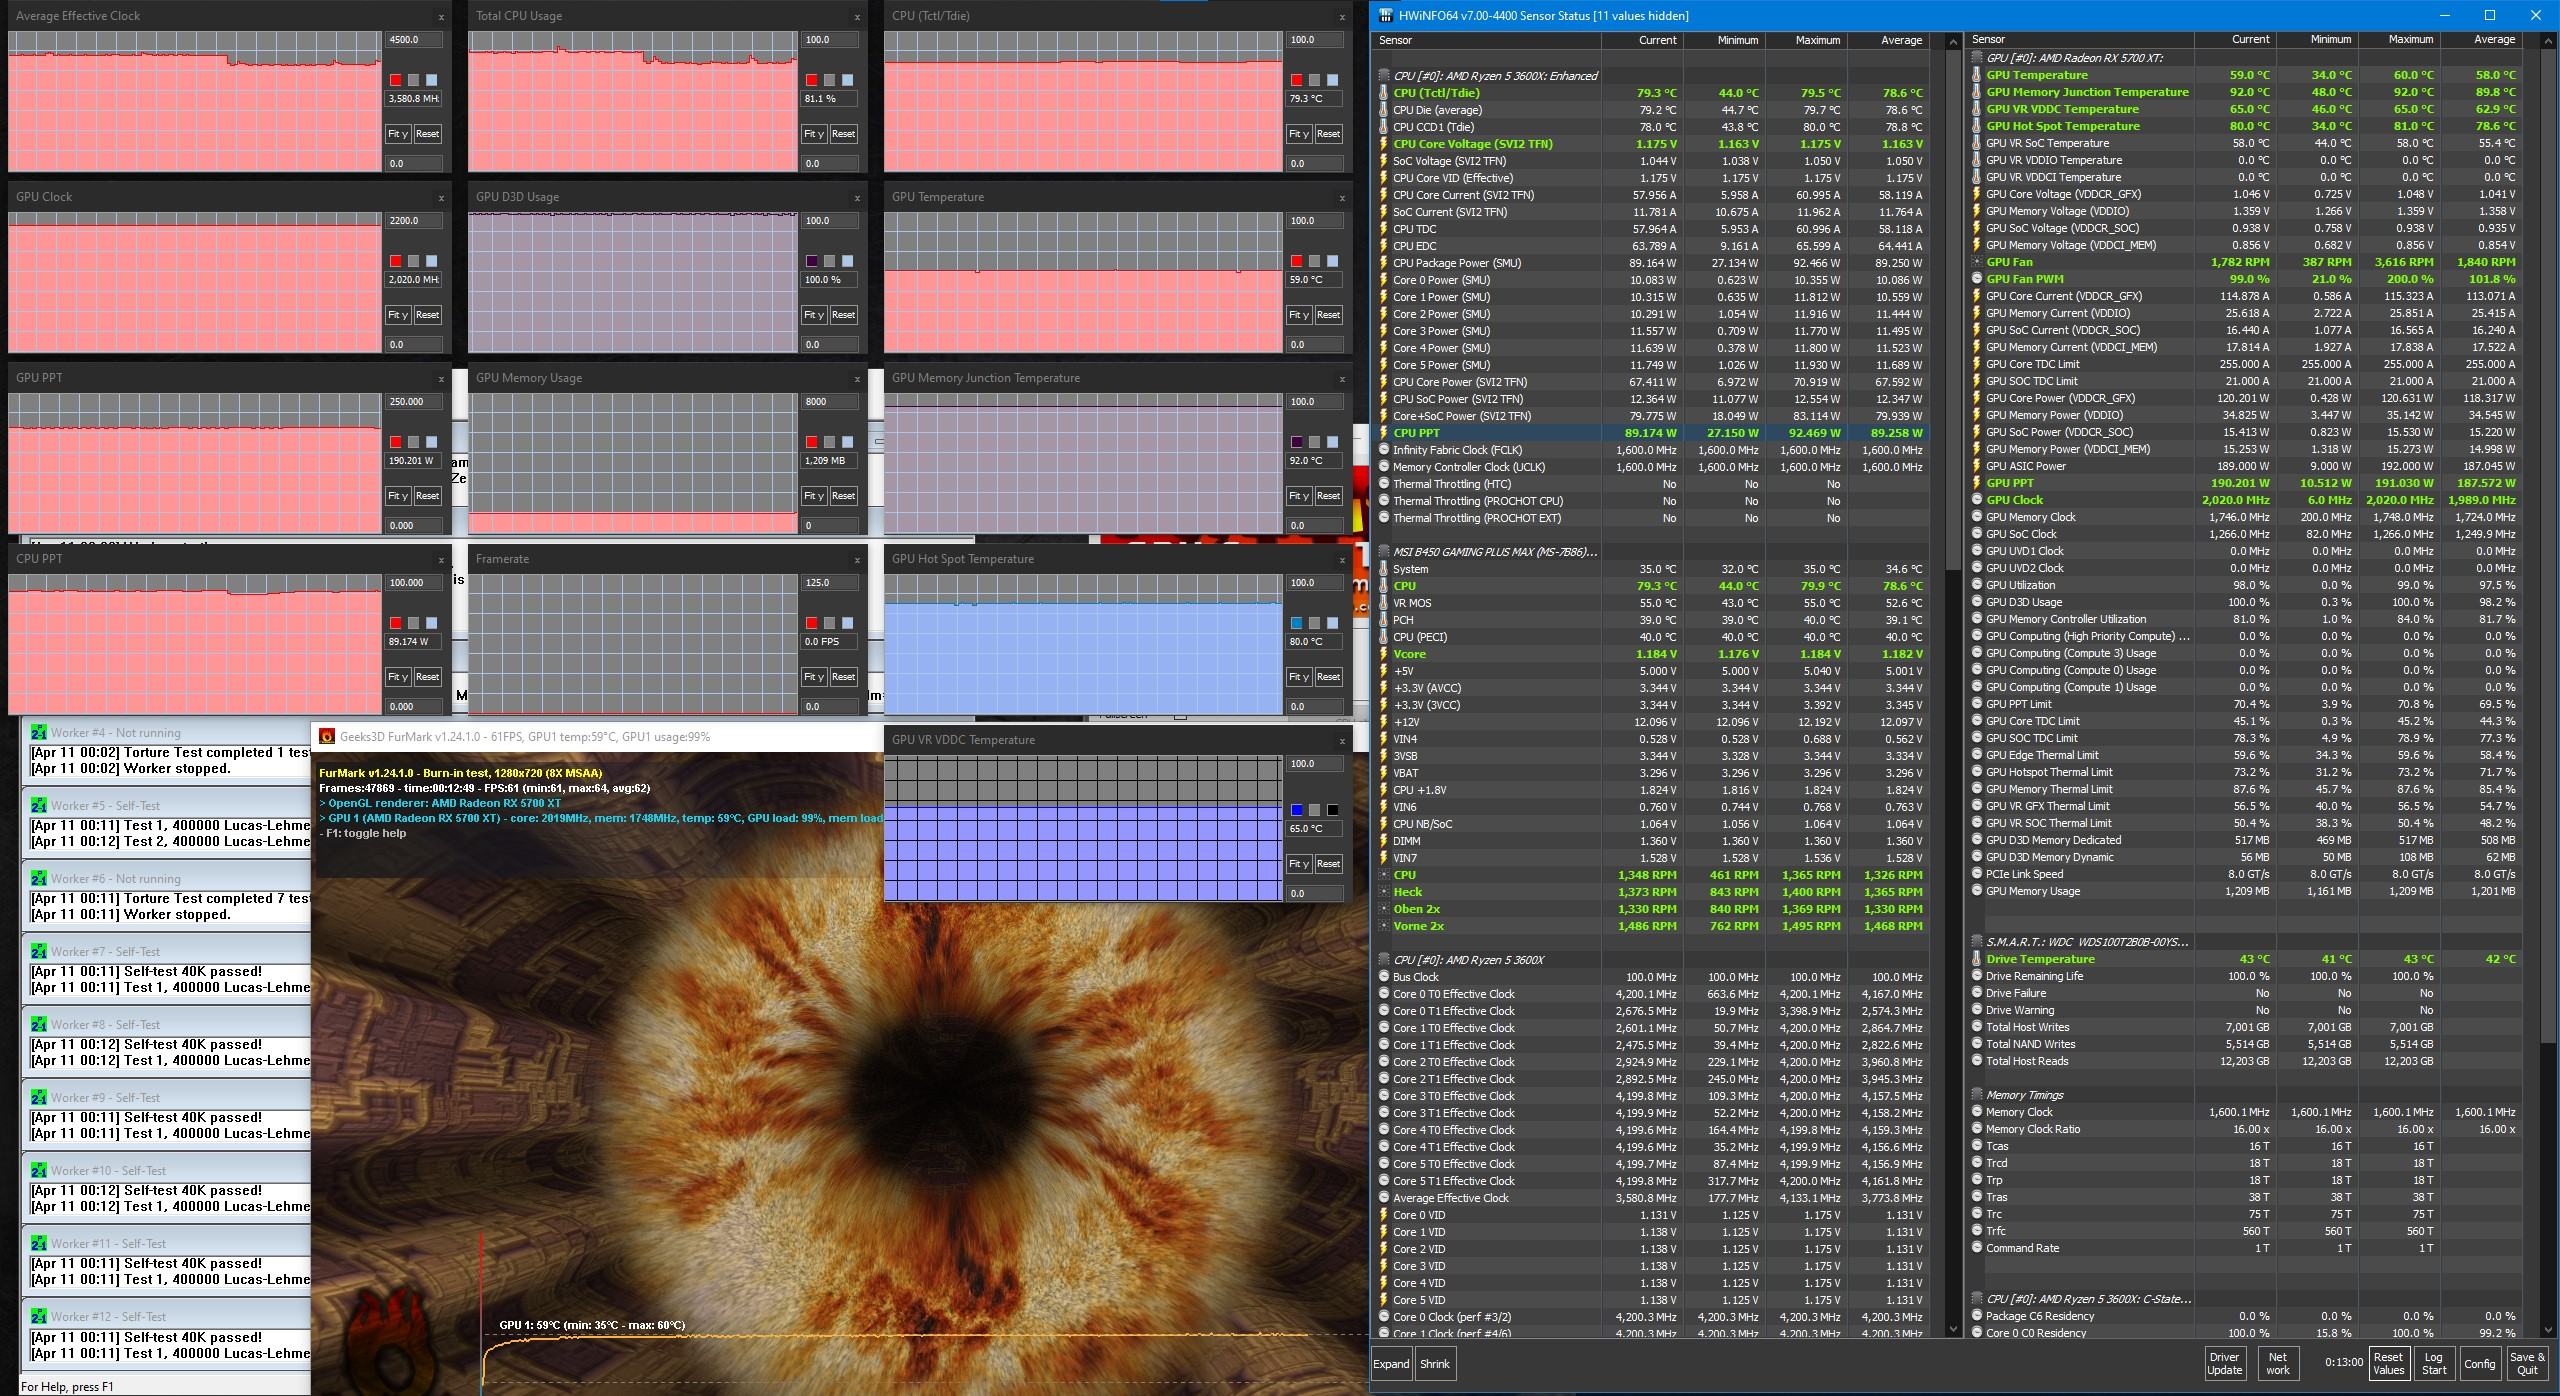
Task: Click the Save & Quit button
Action: pos(2527,1364)
